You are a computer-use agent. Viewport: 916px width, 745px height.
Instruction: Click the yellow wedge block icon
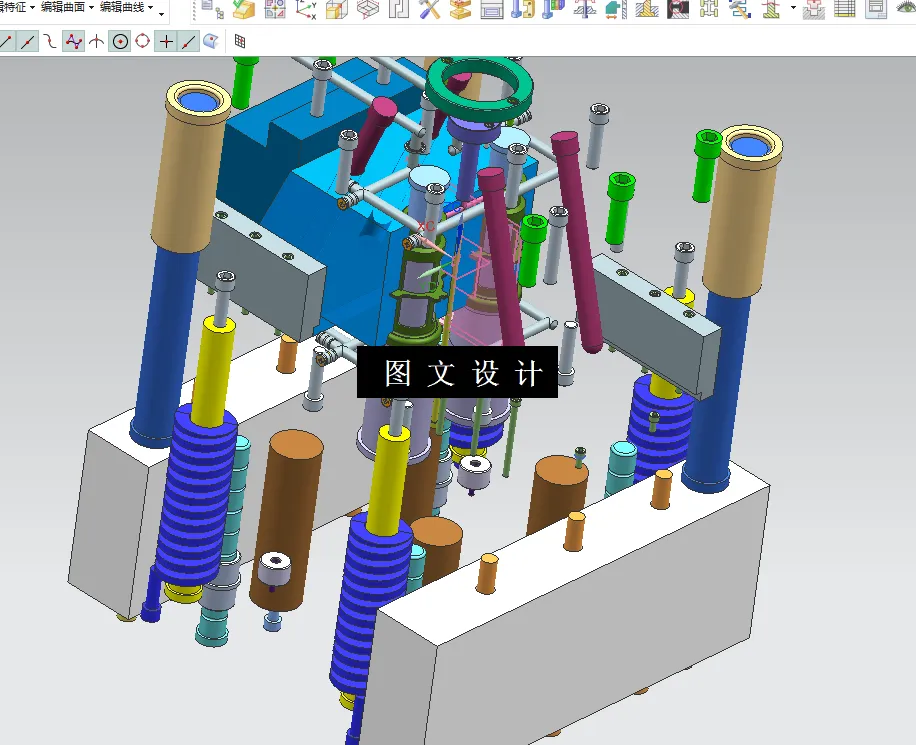coord(242,10)
